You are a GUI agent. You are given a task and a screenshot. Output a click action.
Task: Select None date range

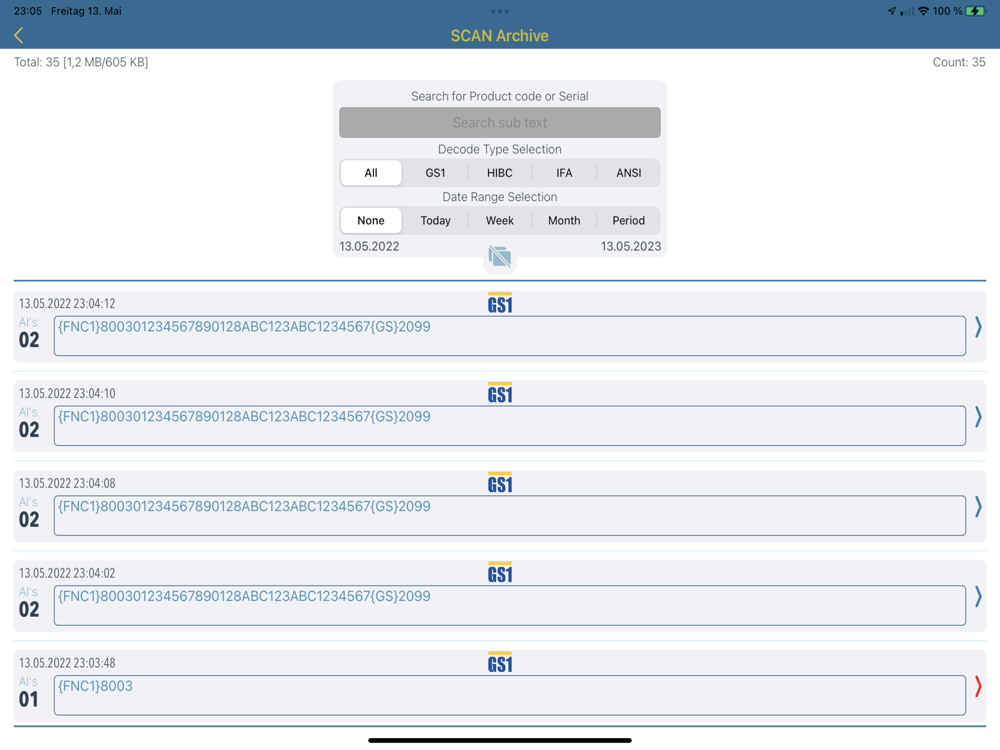[x=371, y=221]
